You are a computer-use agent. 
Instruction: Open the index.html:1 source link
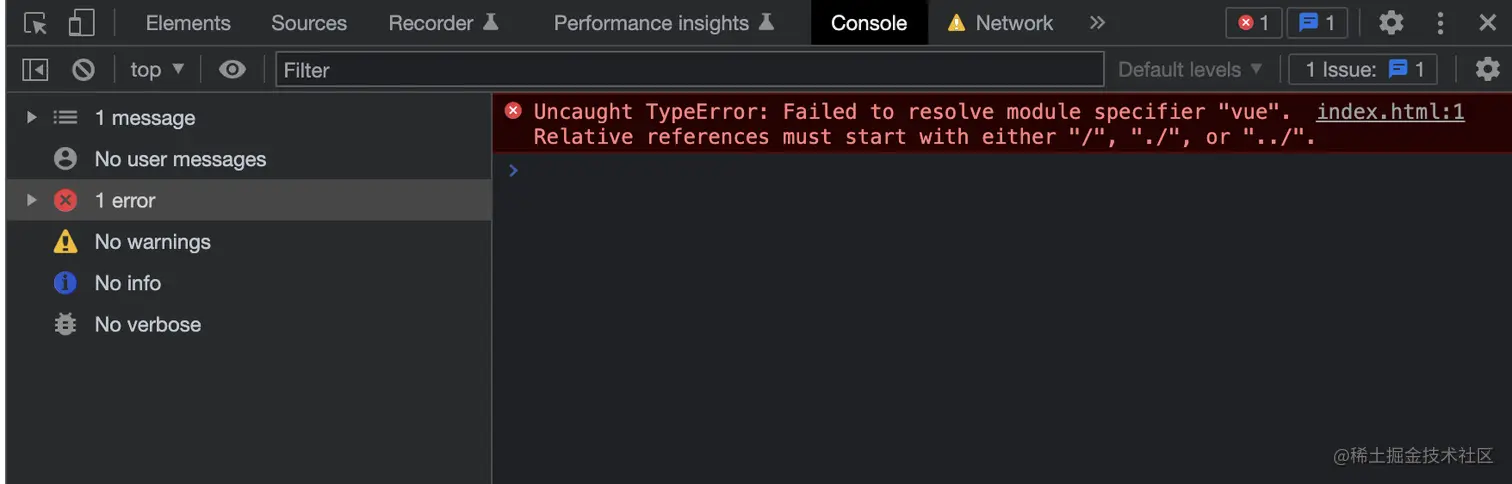click(1390, 112)
